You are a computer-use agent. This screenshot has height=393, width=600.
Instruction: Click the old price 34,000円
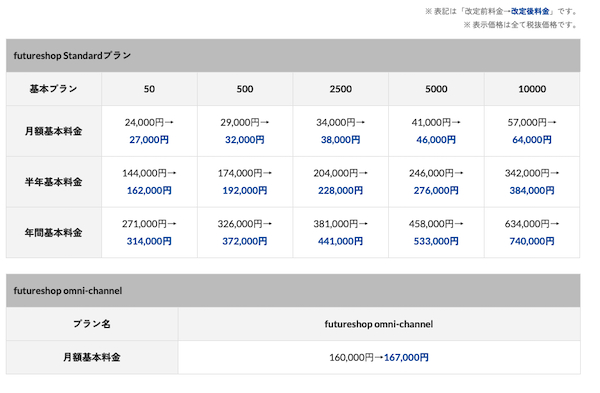(x=336, y=122)
